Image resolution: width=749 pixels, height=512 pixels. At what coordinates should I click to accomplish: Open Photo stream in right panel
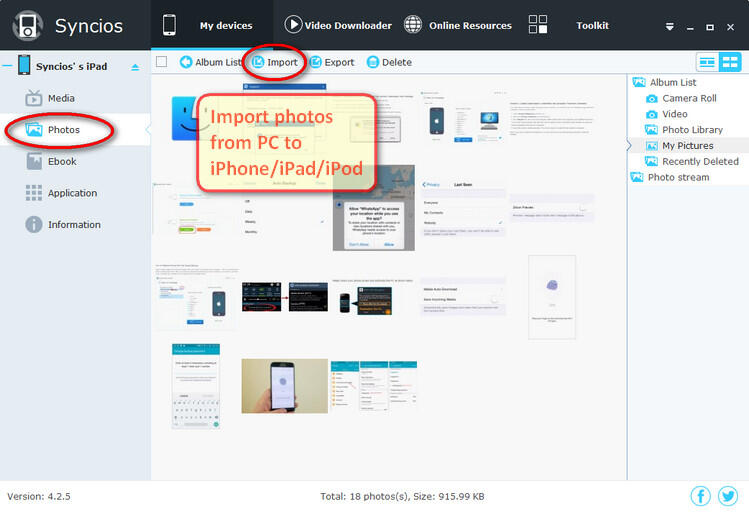pos(678,177)
